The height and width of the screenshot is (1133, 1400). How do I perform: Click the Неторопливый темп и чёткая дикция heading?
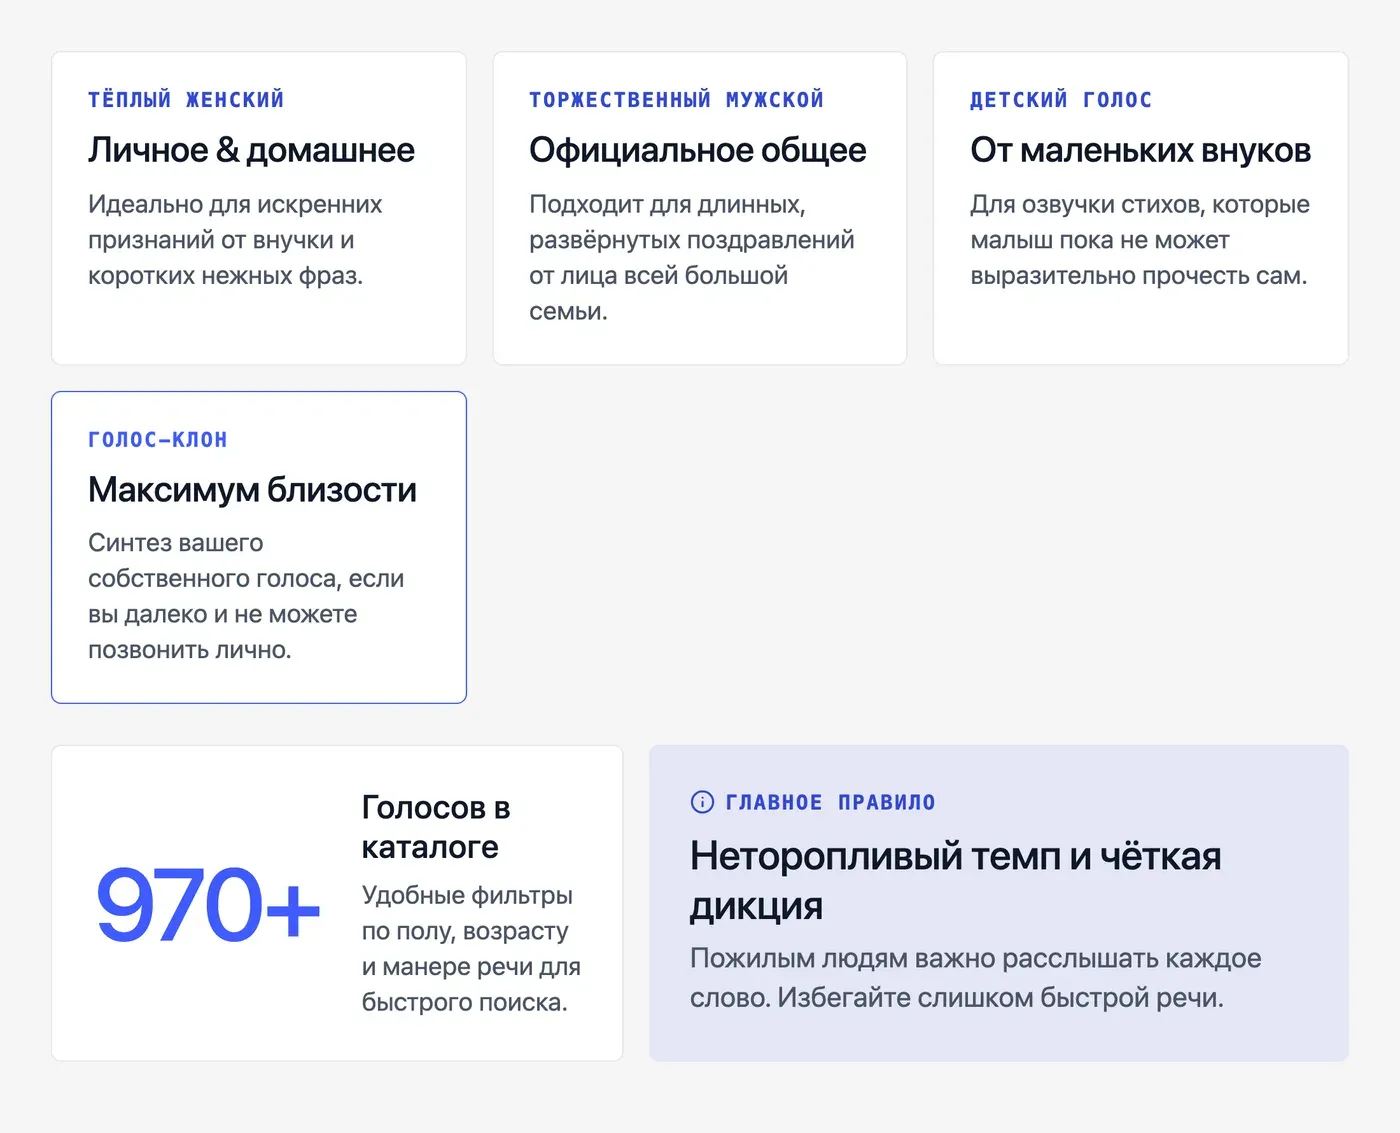tap(955, 881)
